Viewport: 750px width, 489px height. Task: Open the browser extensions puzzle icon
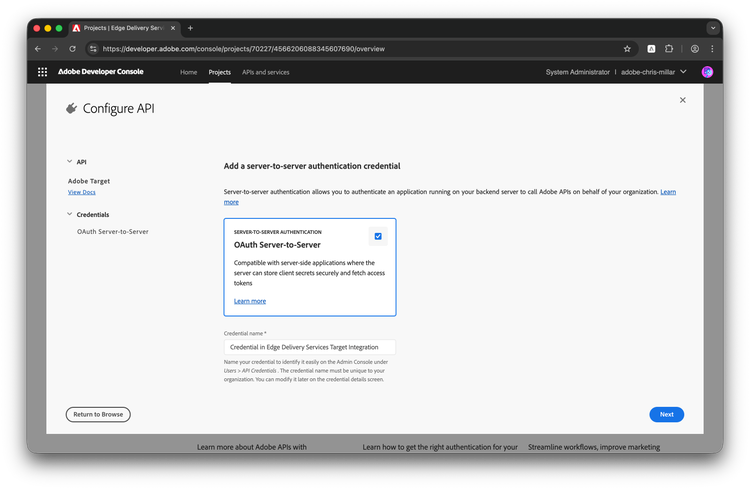[x=670, y=48]
